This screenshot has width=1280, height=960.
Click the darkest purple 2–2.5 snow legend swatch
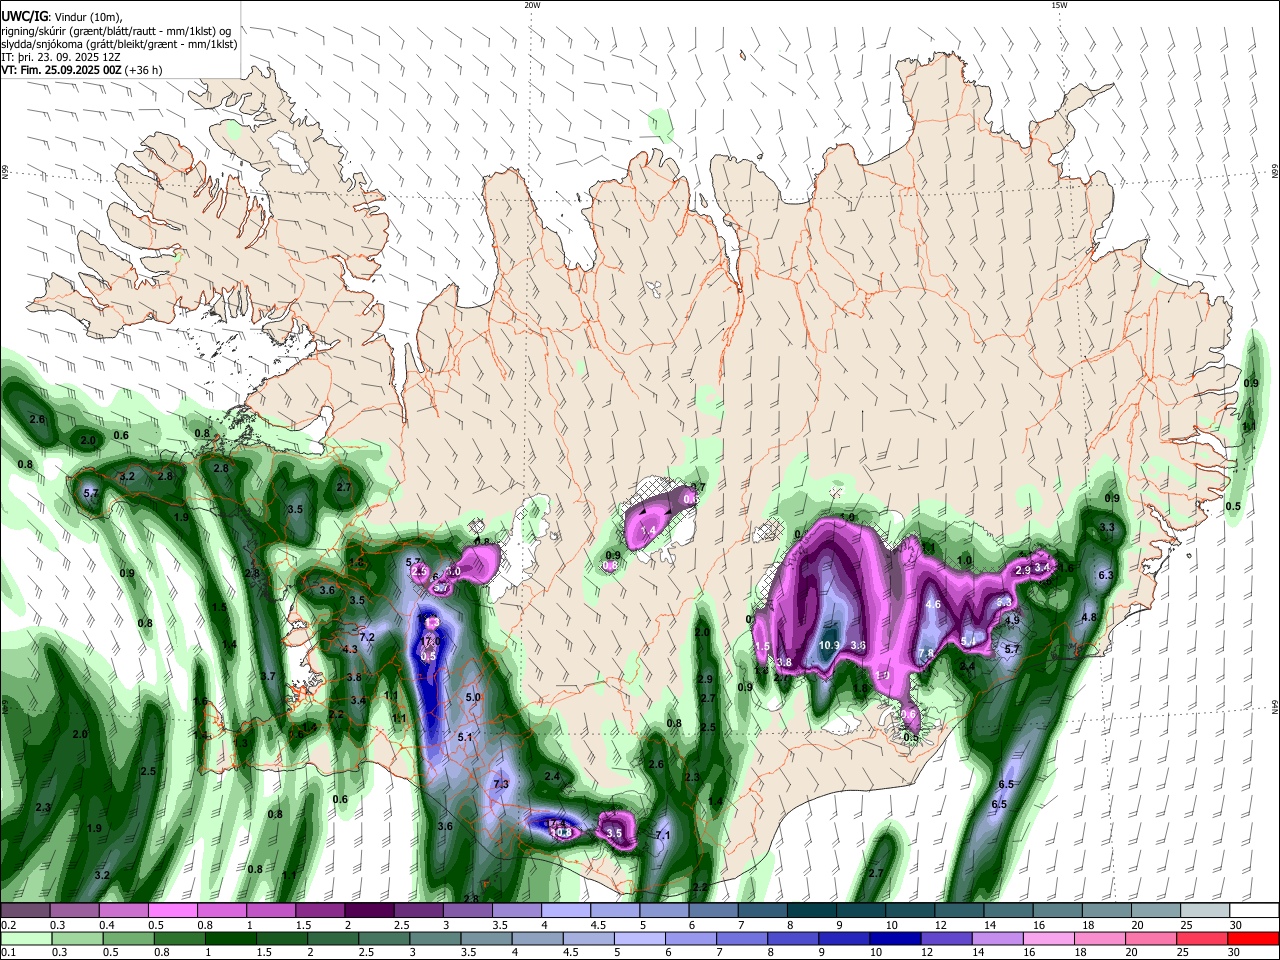pos(369,910)
